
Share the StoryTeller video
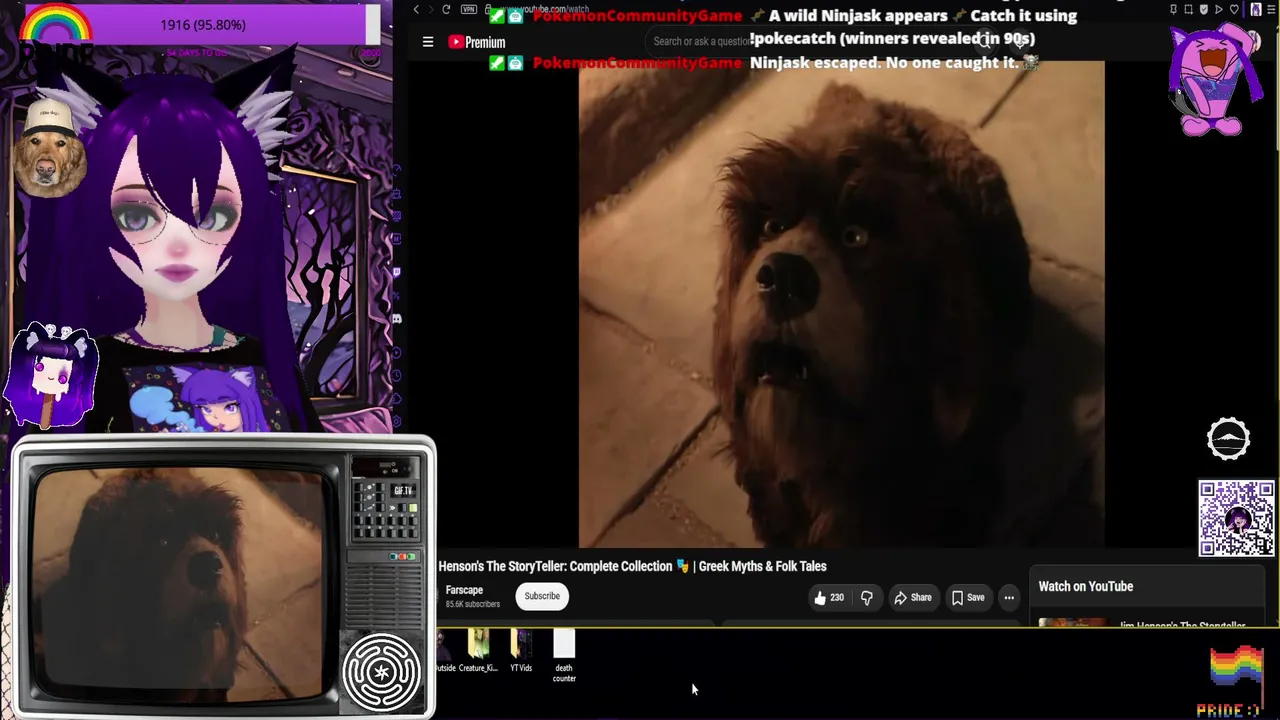912,598
